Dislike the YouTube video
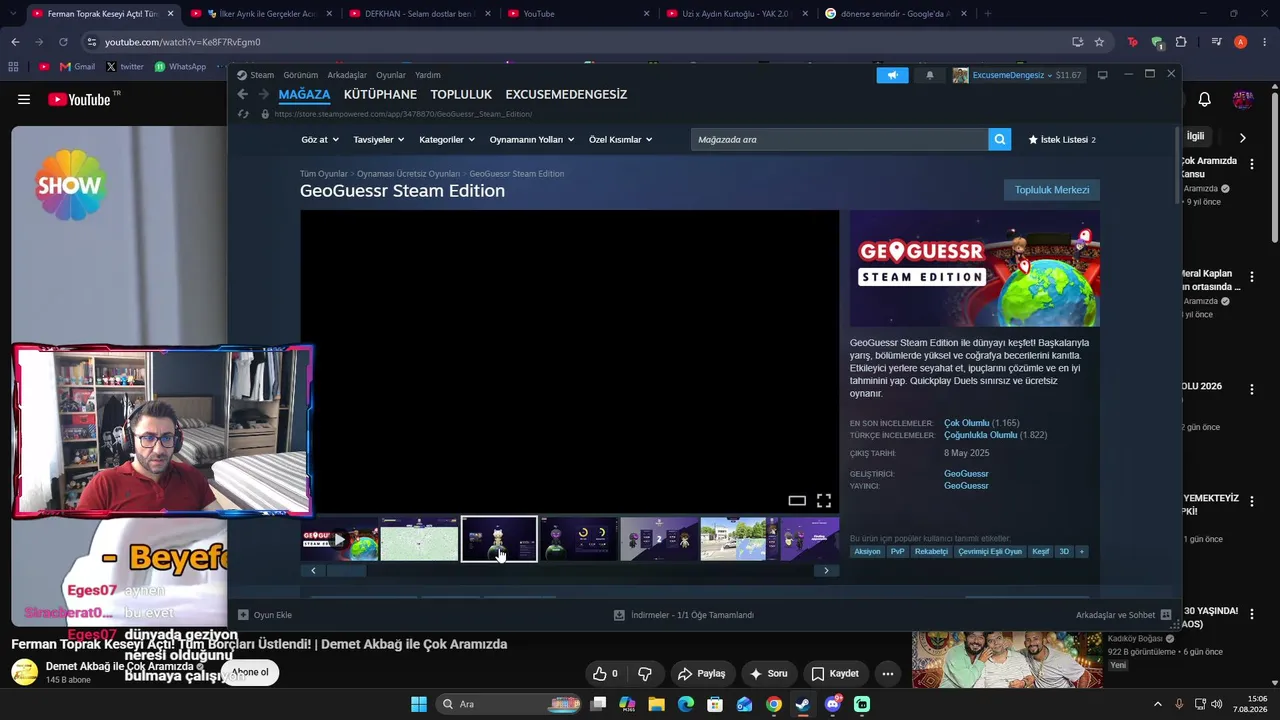This screenshot has height=720, width=1280. [x=645, y=674]
